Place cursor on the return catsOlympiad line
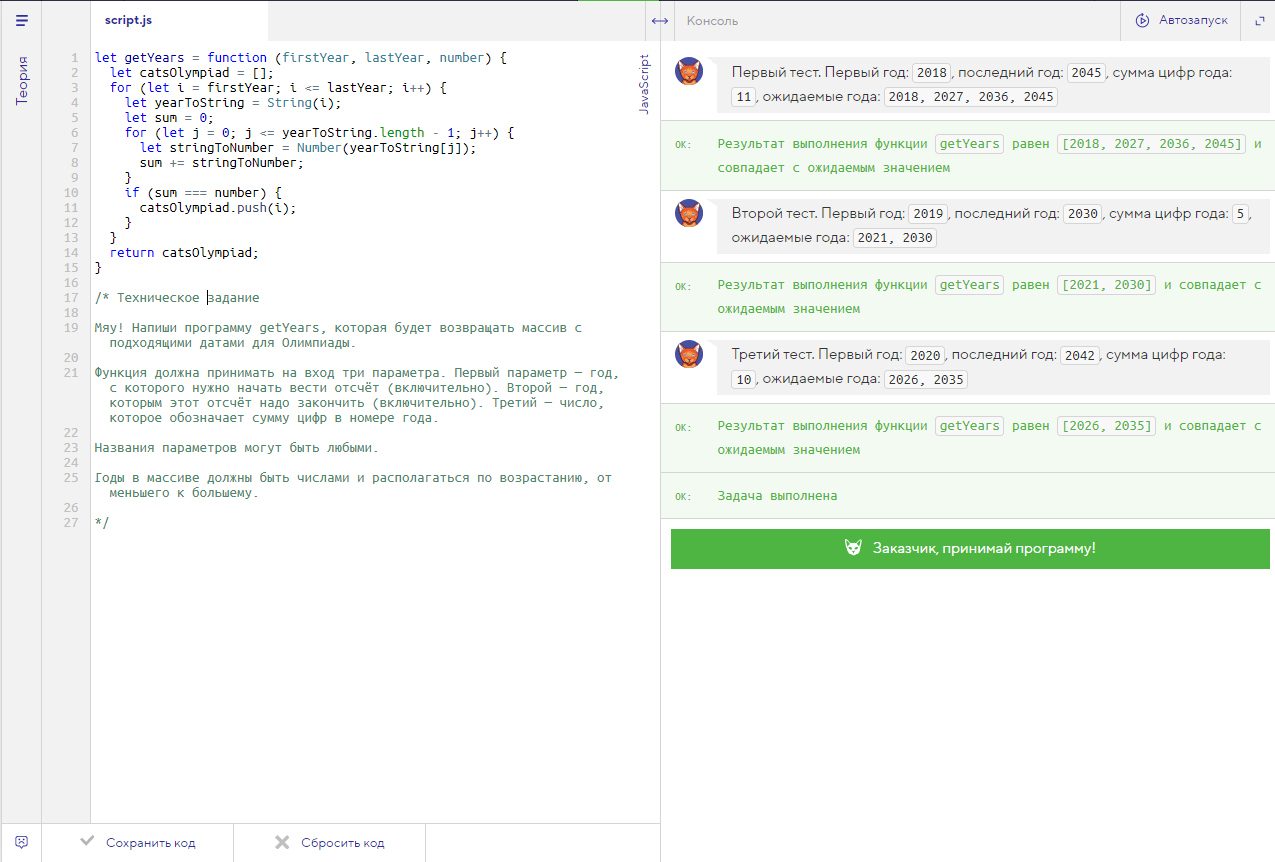Viewport: 1275px width, 862px height. click(x=184, y=253)
